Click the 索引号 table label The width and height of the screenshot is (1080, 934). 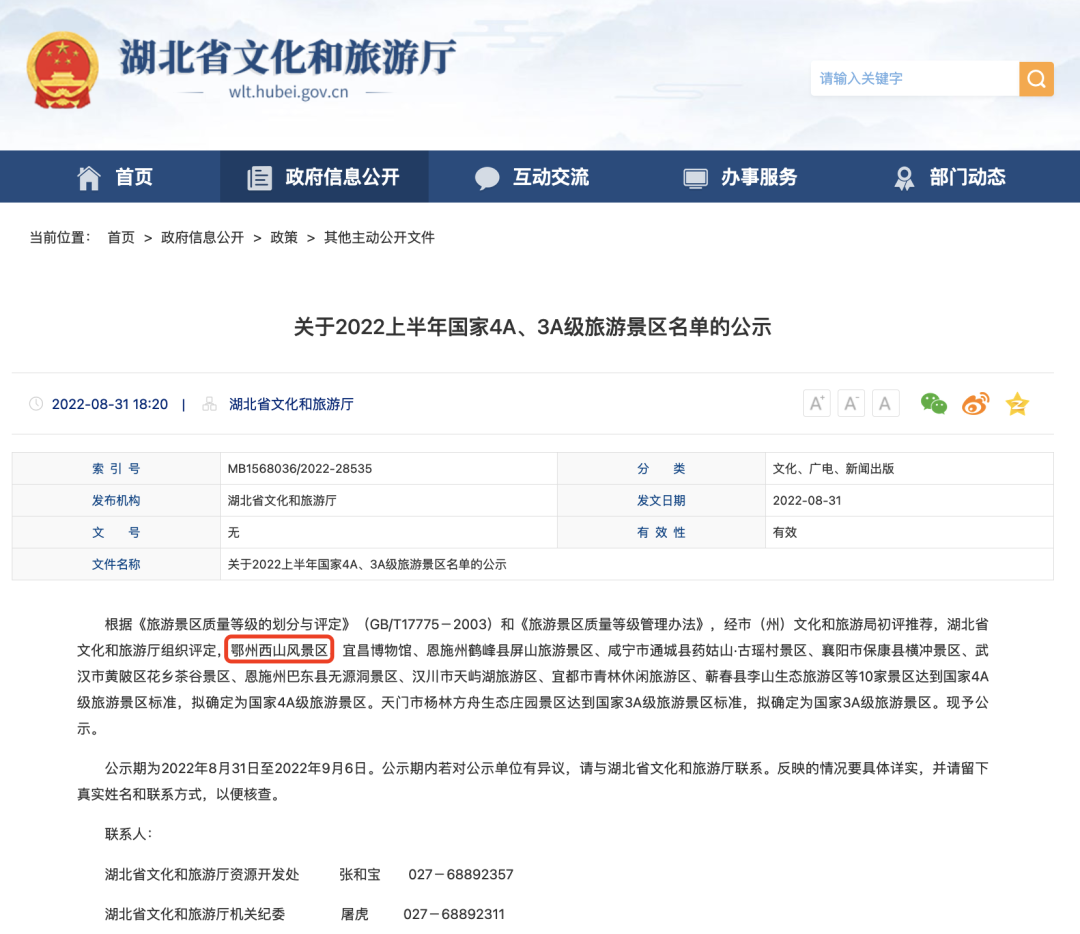[116, 468]
